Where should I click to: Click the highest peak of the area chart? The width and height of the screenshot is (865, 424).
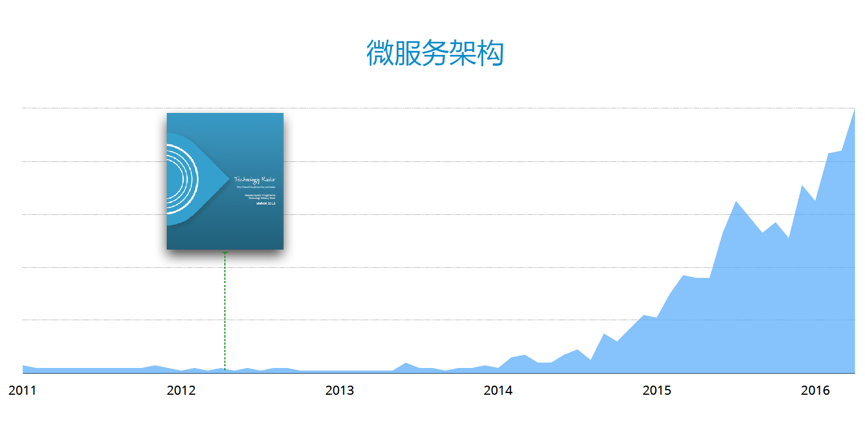pos(854,110)
